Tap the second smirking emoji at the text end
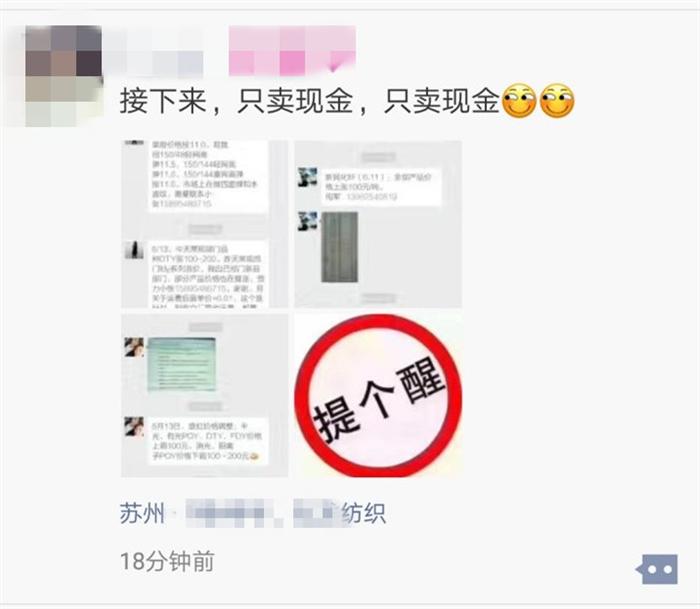Screen dimensions: 700x609 (x=557, y=101)
